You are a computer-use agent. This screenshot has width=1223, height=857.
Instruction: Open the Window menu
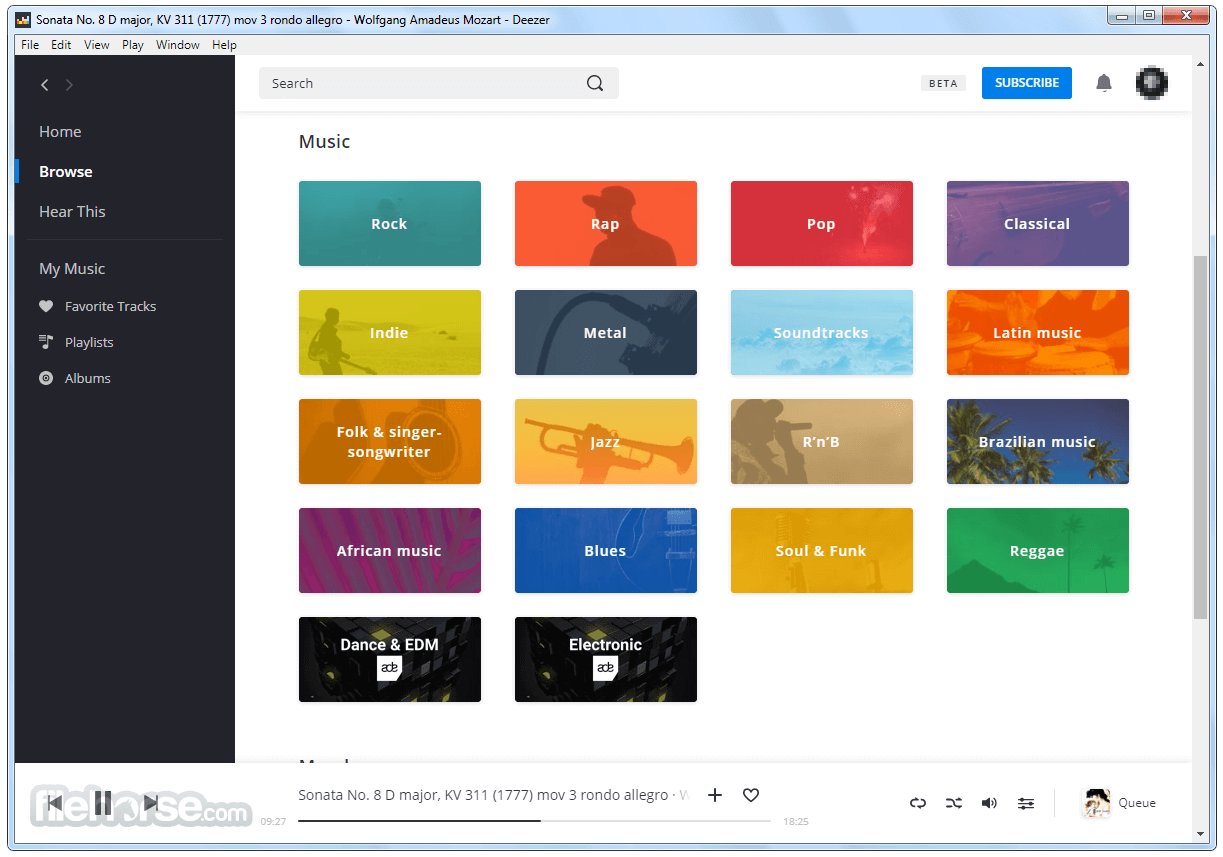(x=178, y=45)
